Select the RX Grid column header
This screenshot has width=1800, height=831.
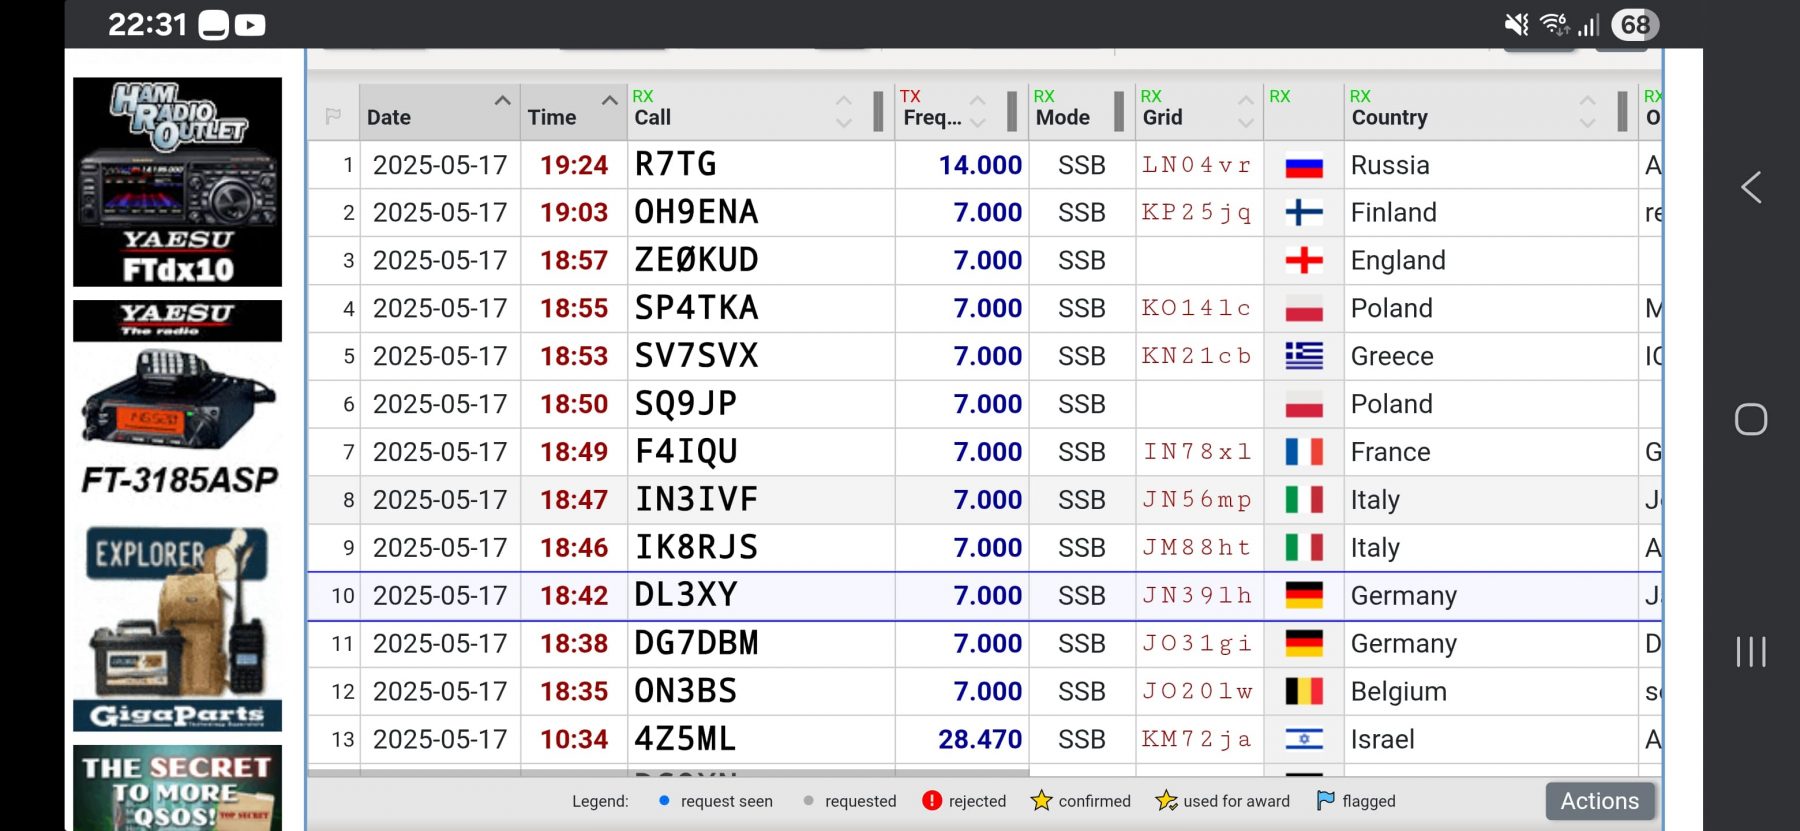coord(1163,117)
